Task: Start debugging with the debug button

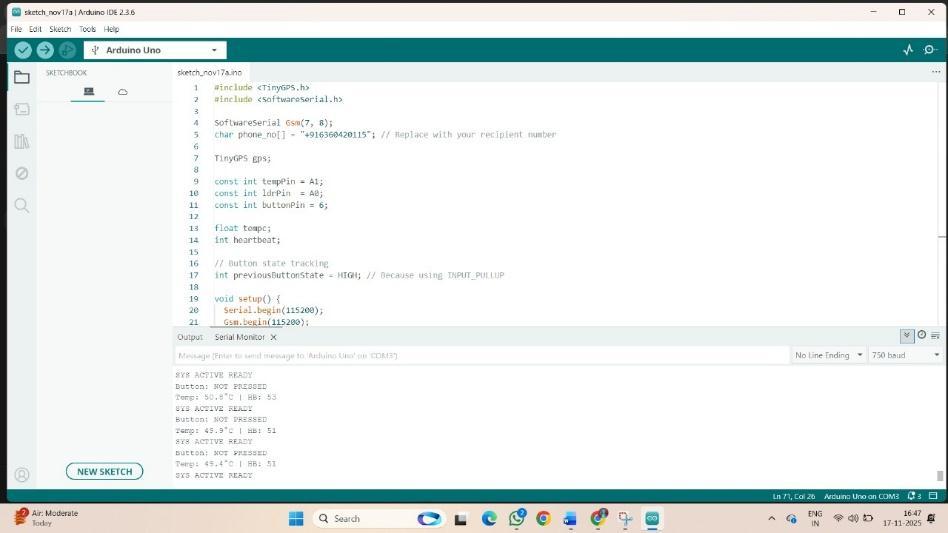Action: click(67, 50)
